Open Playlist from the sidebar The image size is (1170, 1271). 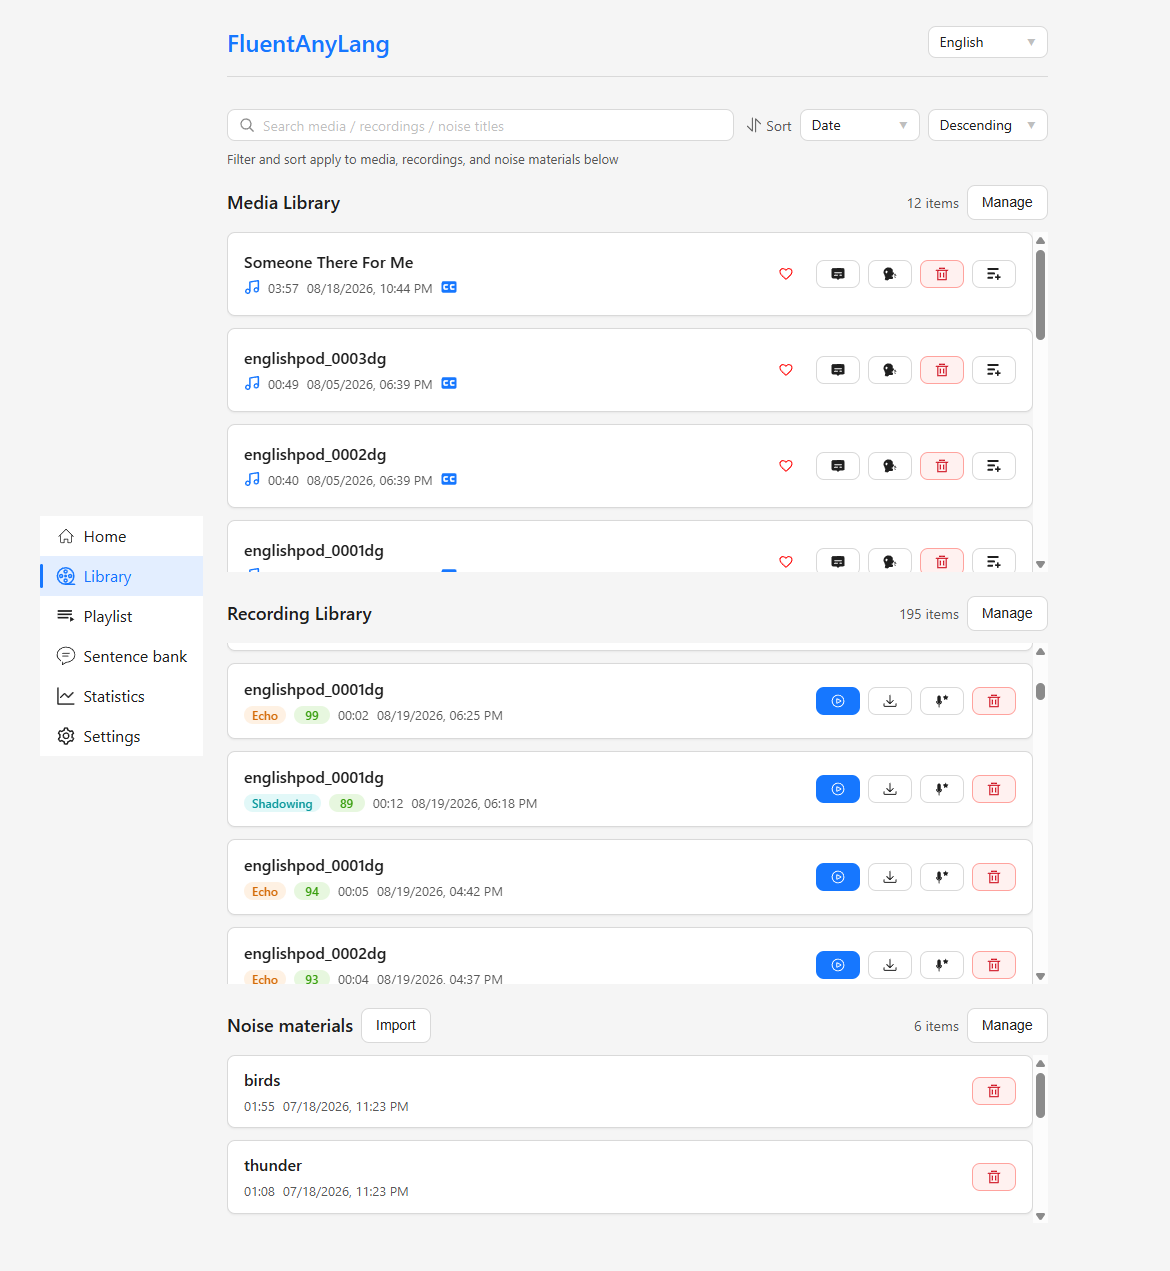tap(121, 616)
